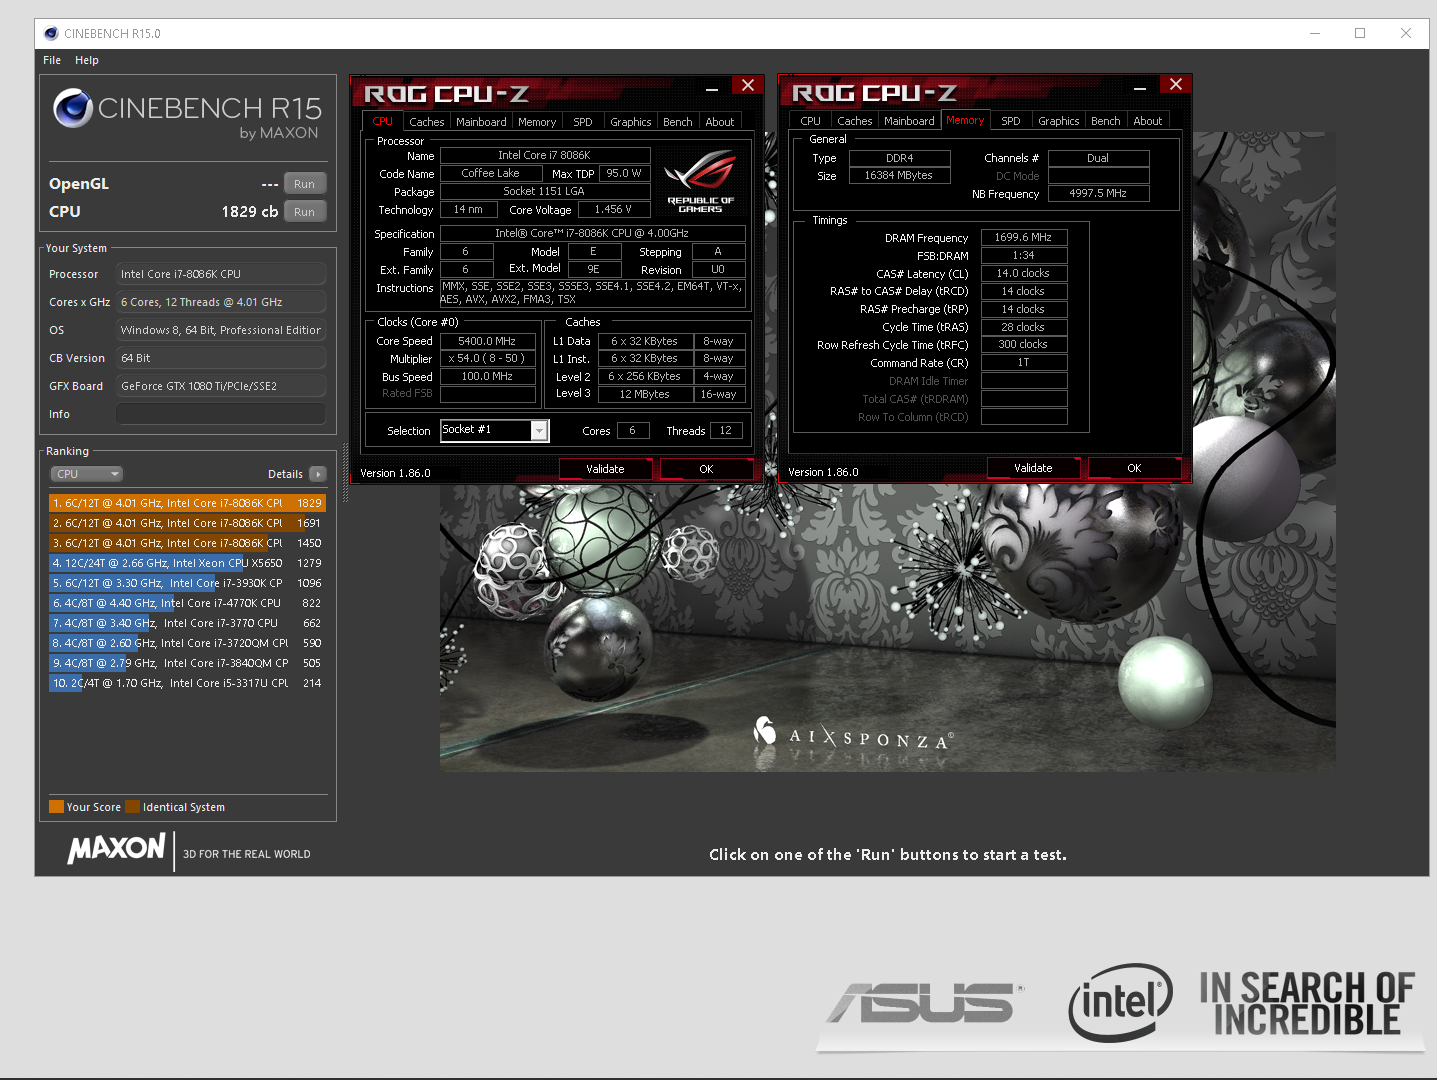Screen dimensions: 1437x1080
Task: Select ranking row 2 with score 1691
Action: [x=187, y=523]
